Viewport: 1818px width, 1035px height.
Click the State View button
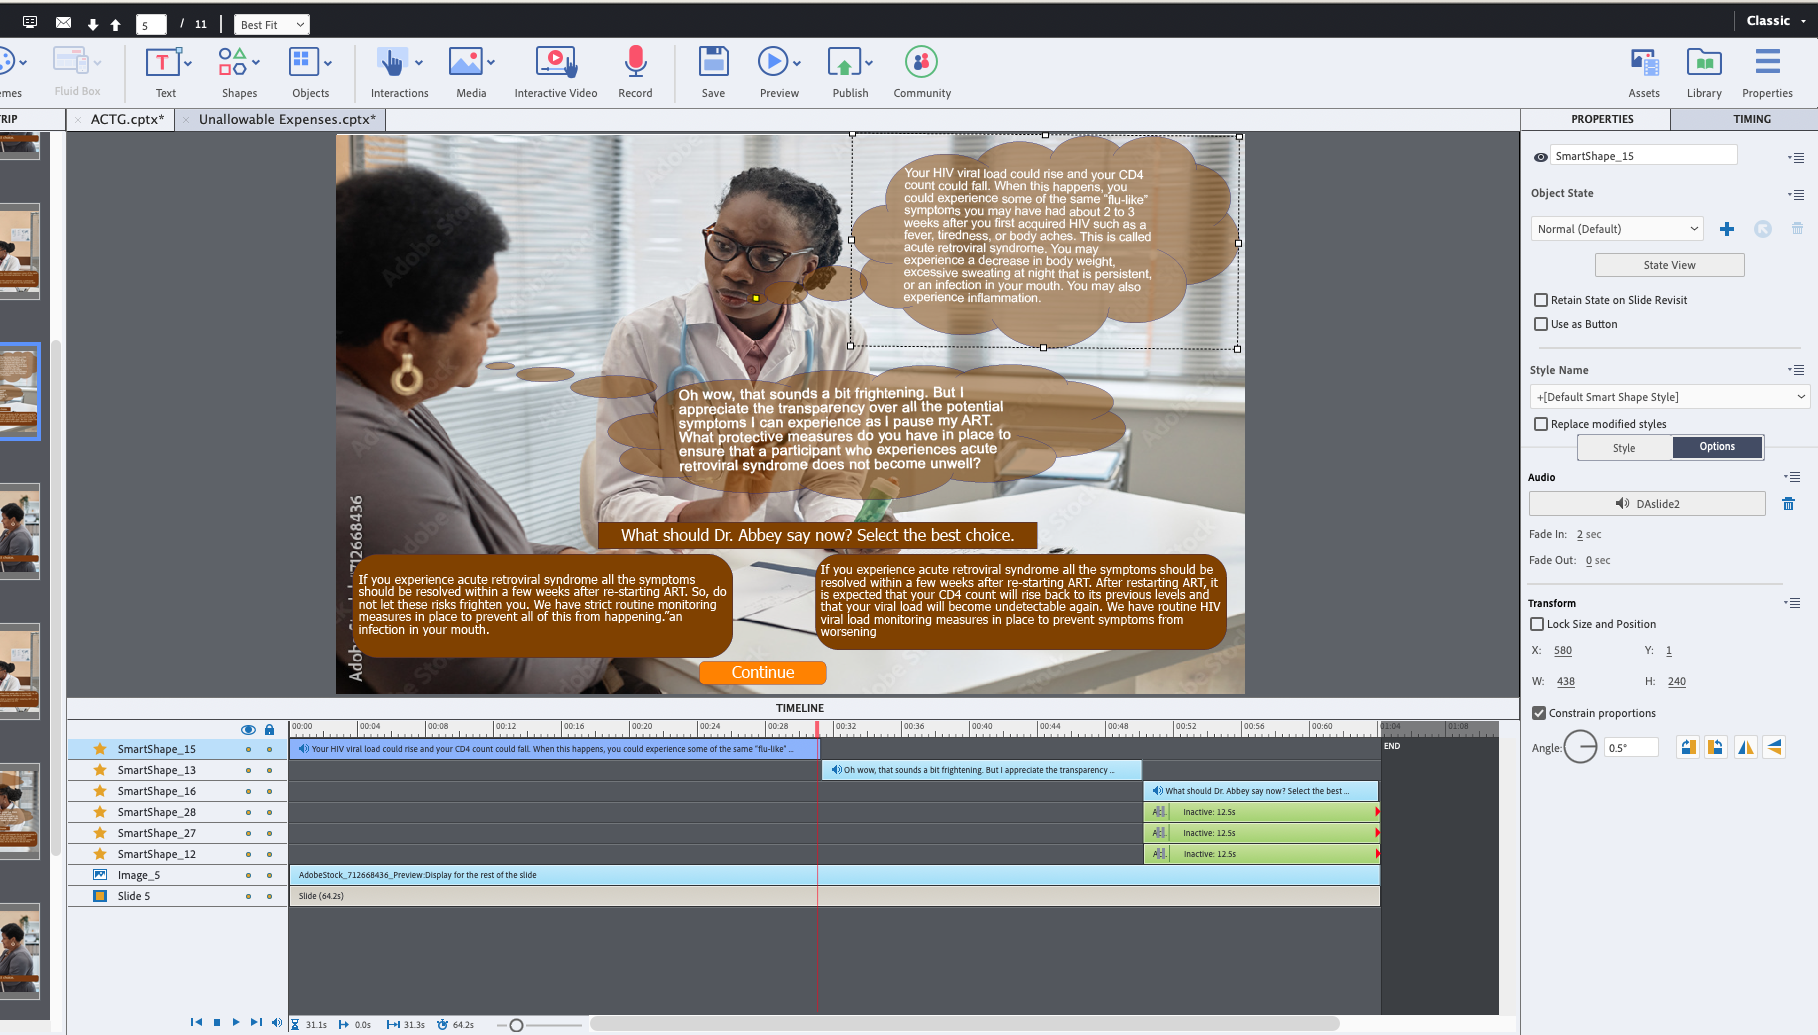1669,265
